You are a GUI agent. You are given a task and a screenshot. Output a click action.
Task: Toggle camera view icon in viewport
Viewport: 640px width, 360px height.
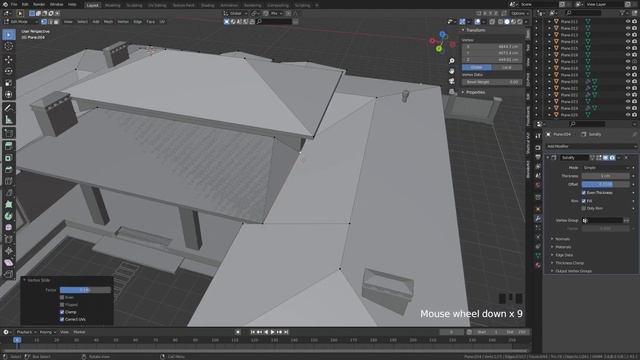tap(452, 81)
